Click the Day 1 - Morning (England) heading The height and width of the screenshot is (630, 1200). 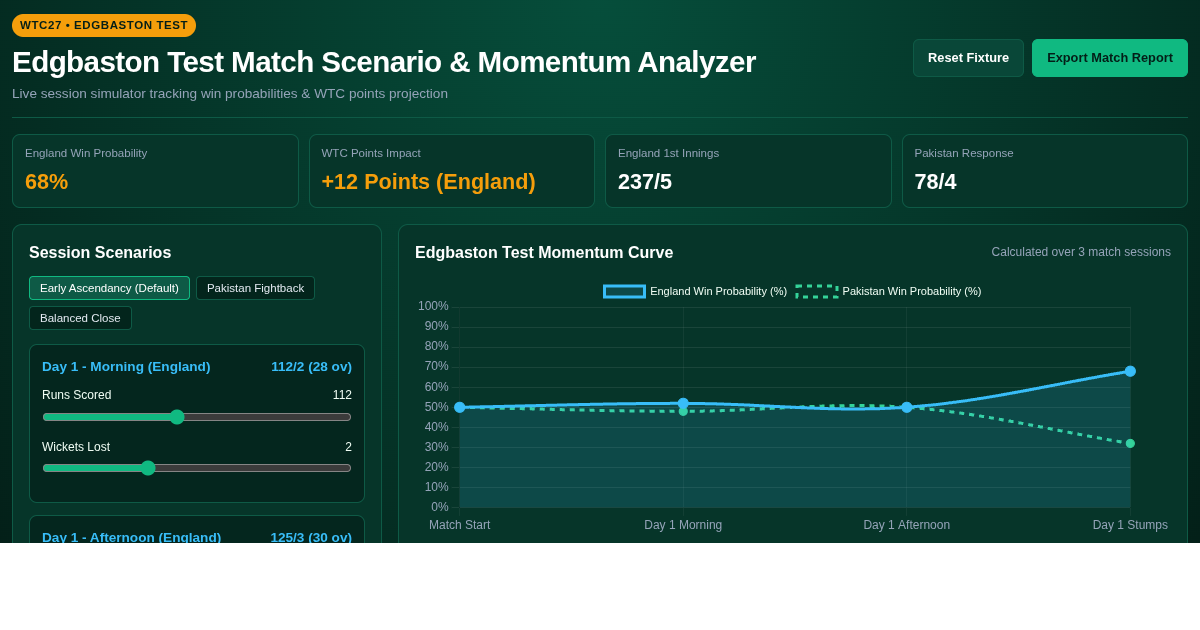tap(126, 367)
